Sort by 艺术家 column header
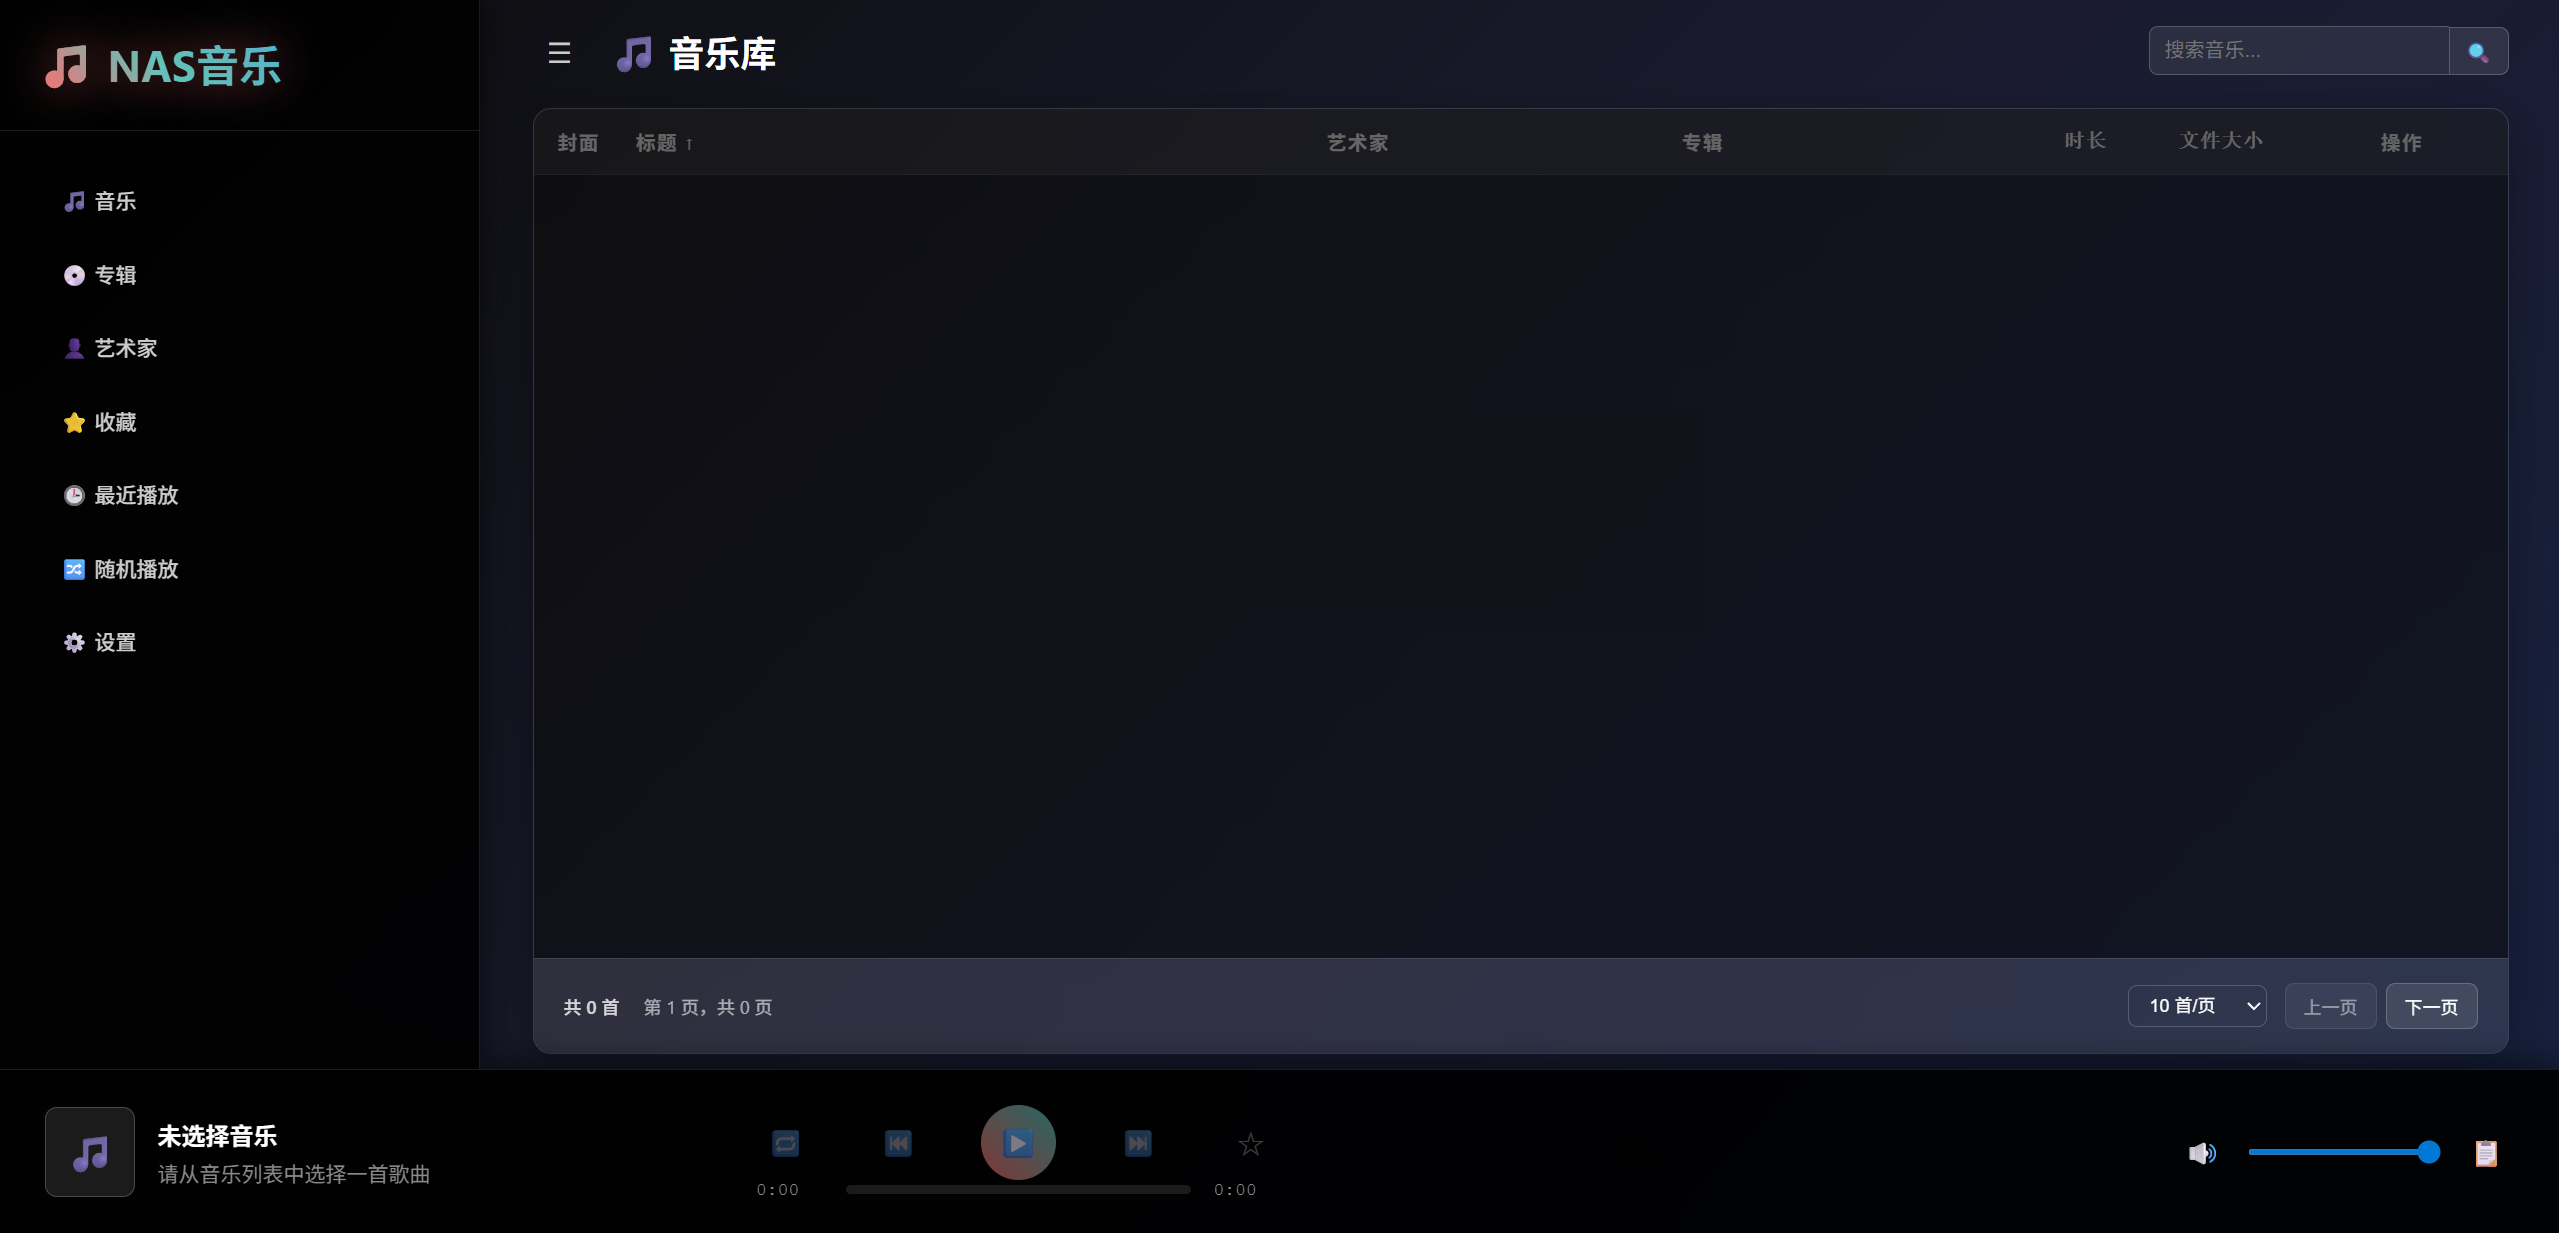 click(x=1357, y=143)
